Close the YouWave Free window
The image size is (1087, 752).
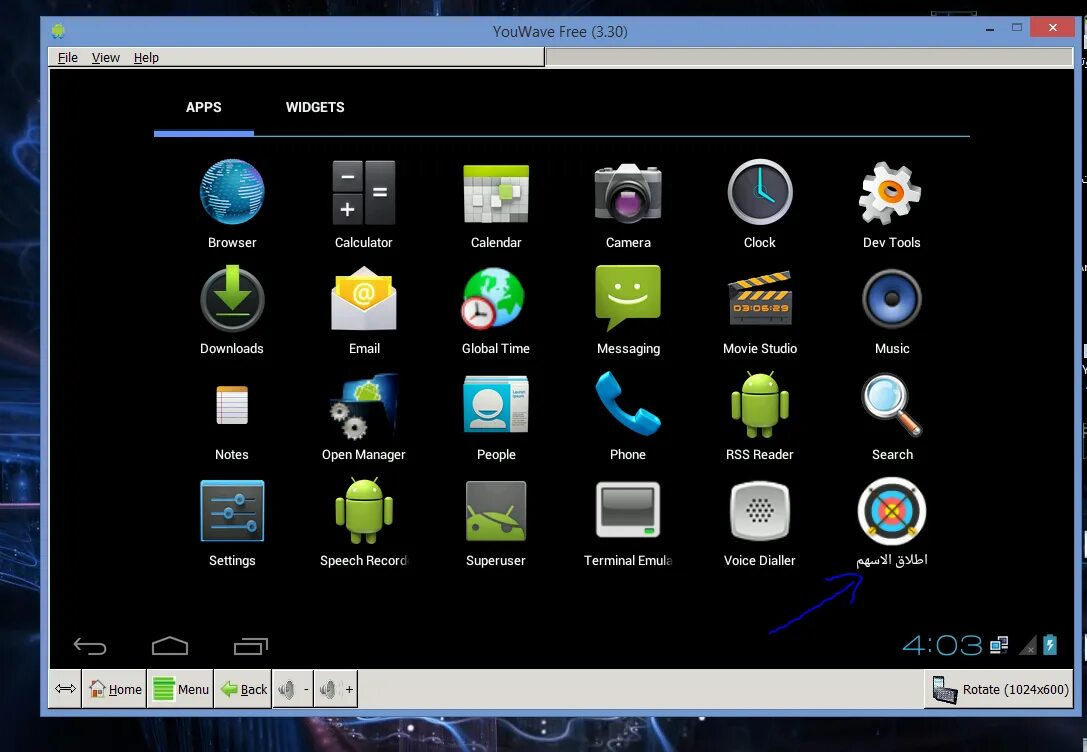pos(1052,28)
